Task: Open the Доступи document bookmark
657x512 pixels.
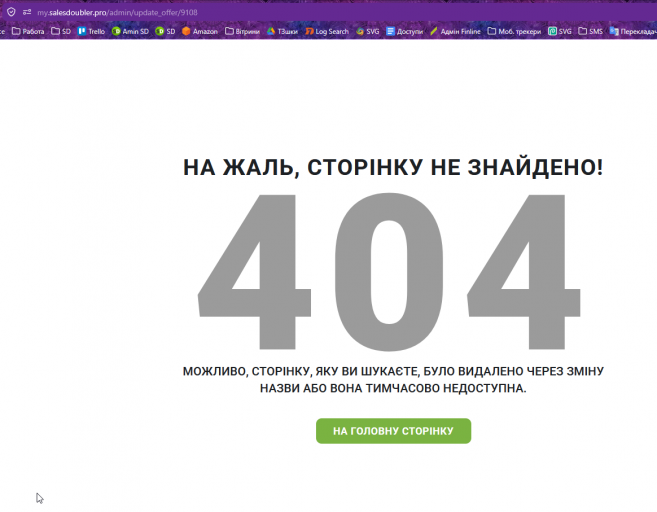Action: (x=405, y=31)
